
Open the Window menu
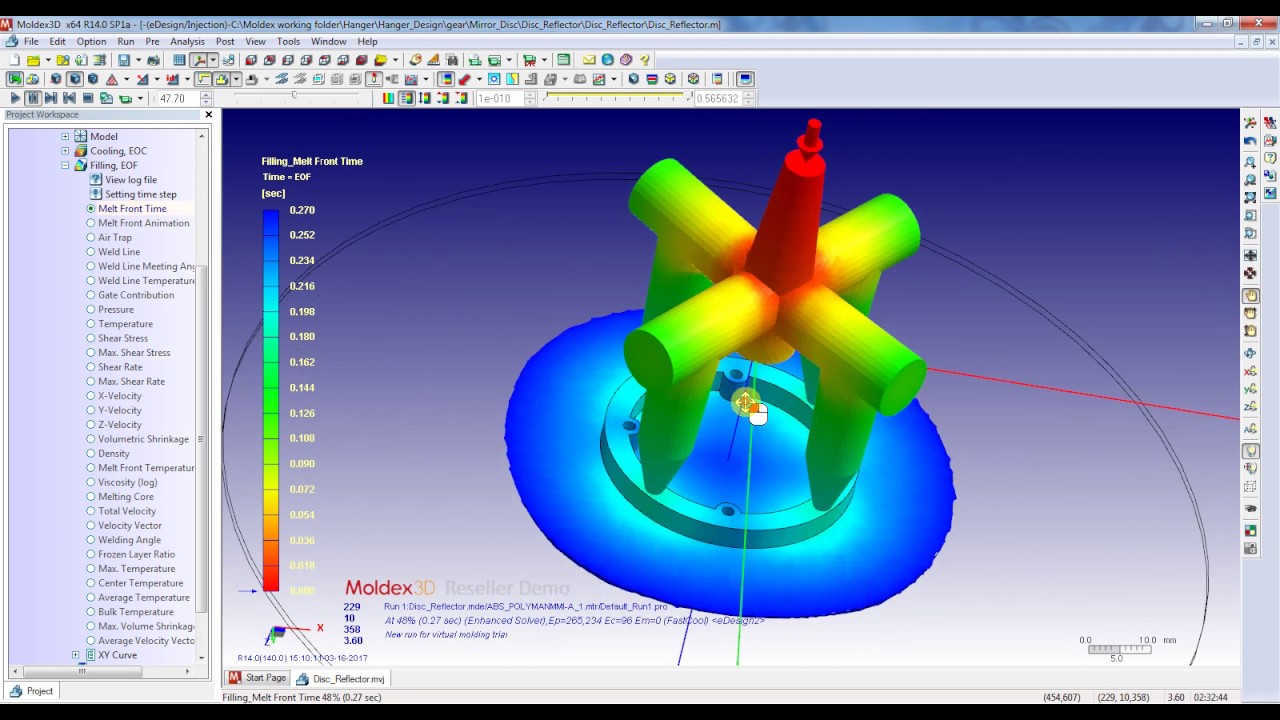tap(328, 41)
